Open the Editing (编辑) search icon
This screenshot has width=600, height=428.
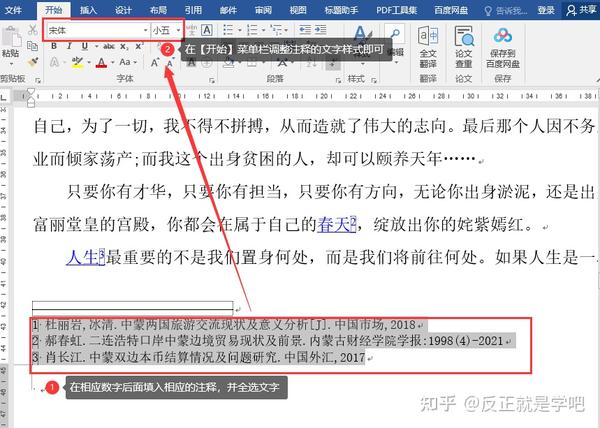pos(396,35)
